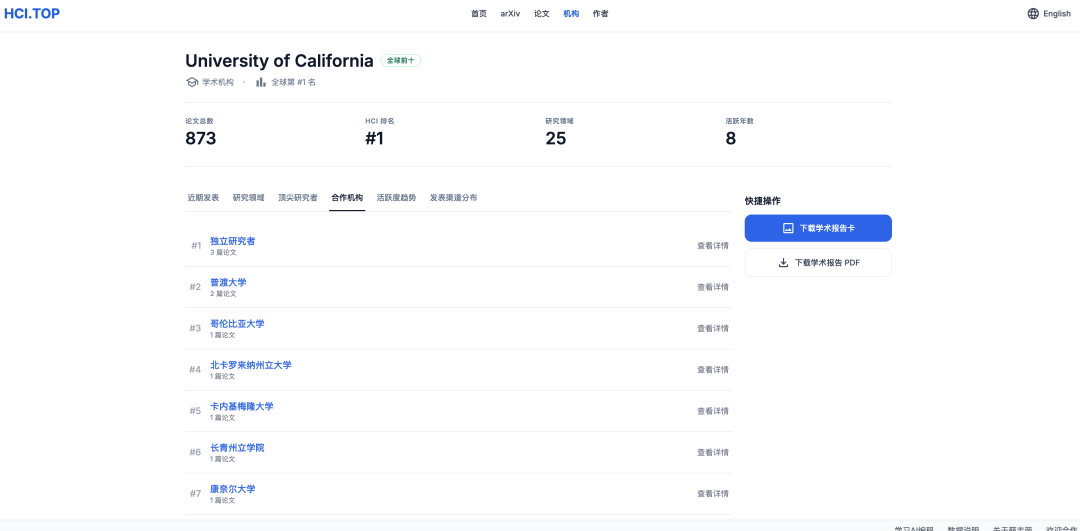
Task: Open the 普渡大学 collaborator link
Action: pyautogui.click(x=228, y=282)
